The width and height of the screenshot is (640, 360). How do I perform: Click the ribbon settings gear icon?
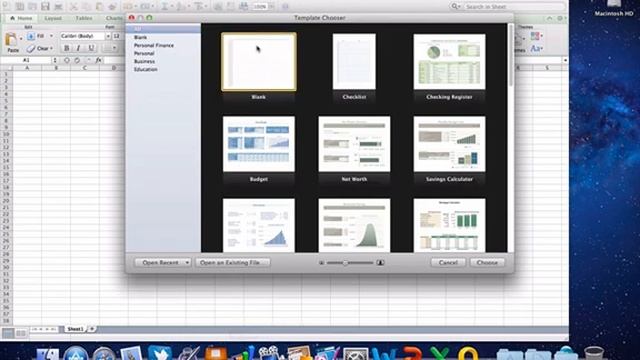tap(560, 18)
